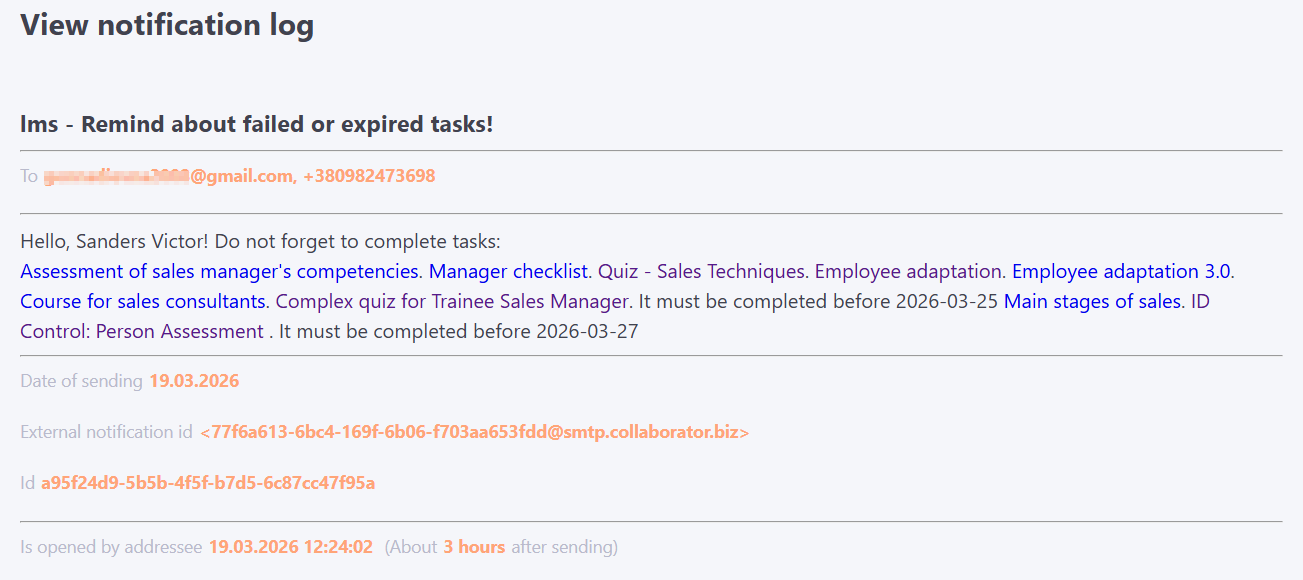Click the 2026-03-25 completion deadline text
The height and width of the screenshot is (580, 1303).
click(947, 301)
